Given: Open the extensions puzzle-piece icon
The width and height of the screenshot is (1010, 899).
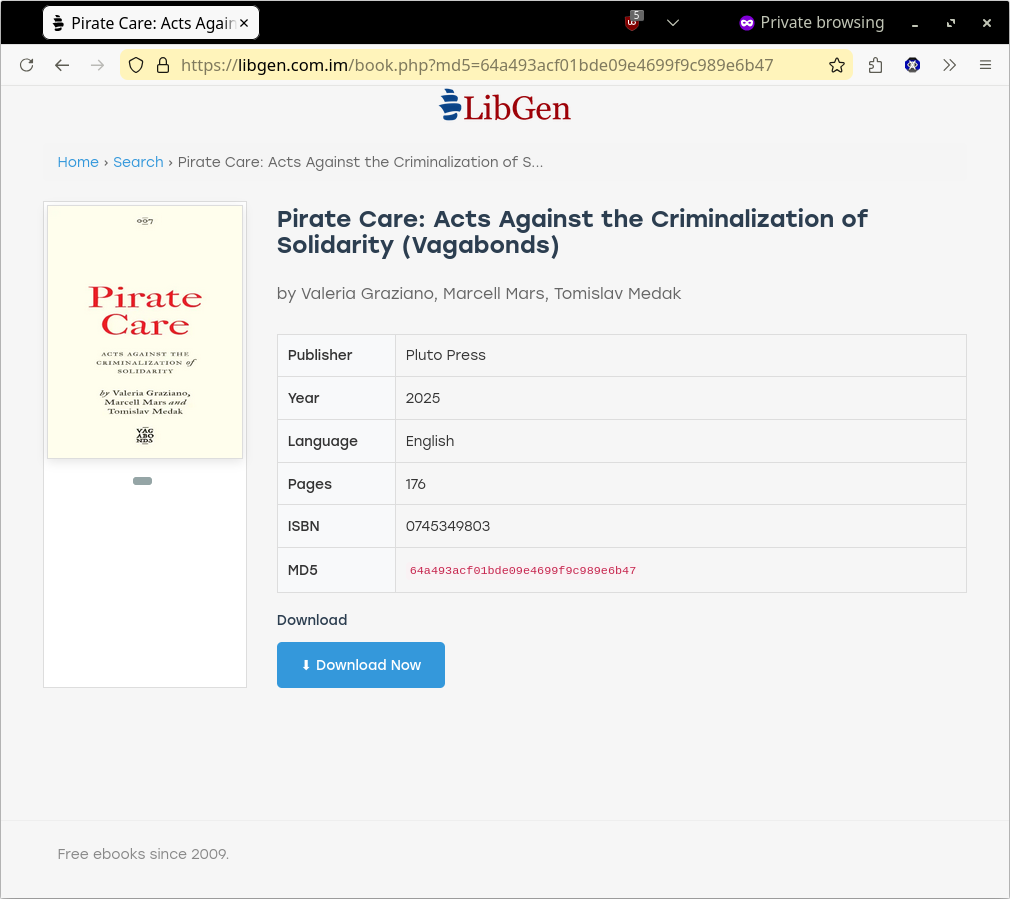Looking at the screenshot, I should pos(876,65).
